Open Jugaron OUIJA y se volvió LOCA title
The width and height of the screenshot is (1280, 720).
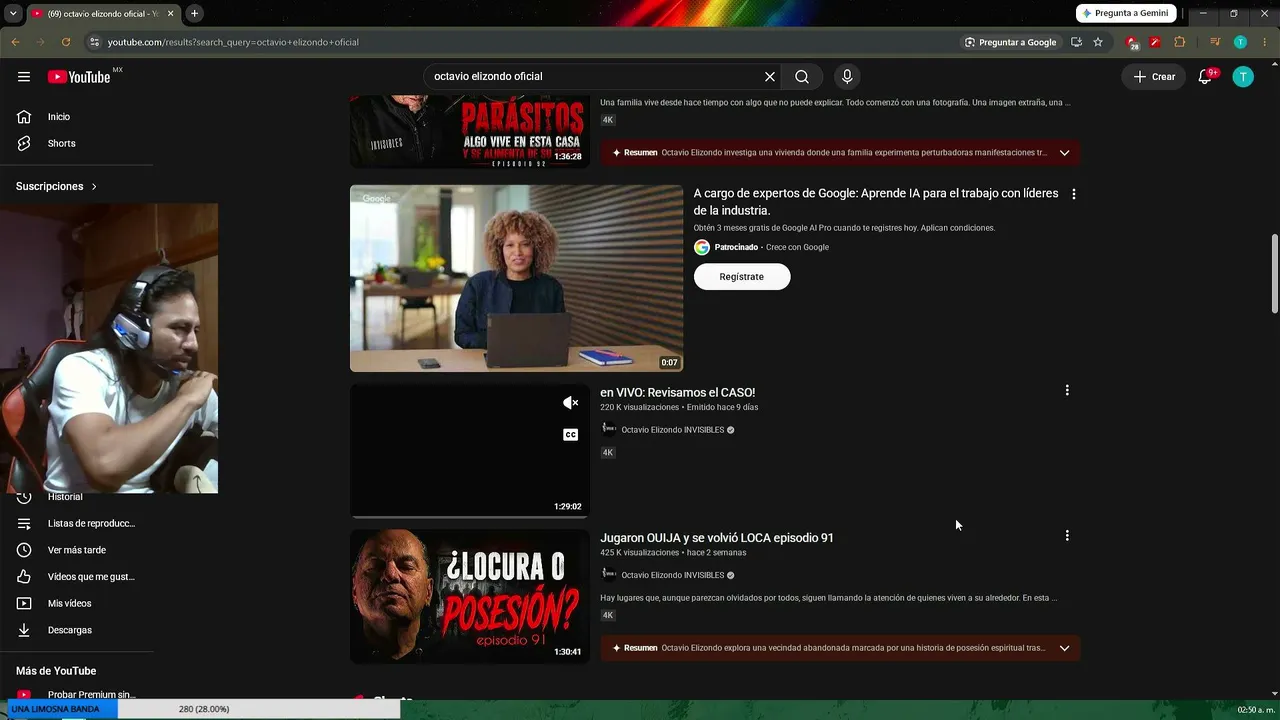coord(717,538)
